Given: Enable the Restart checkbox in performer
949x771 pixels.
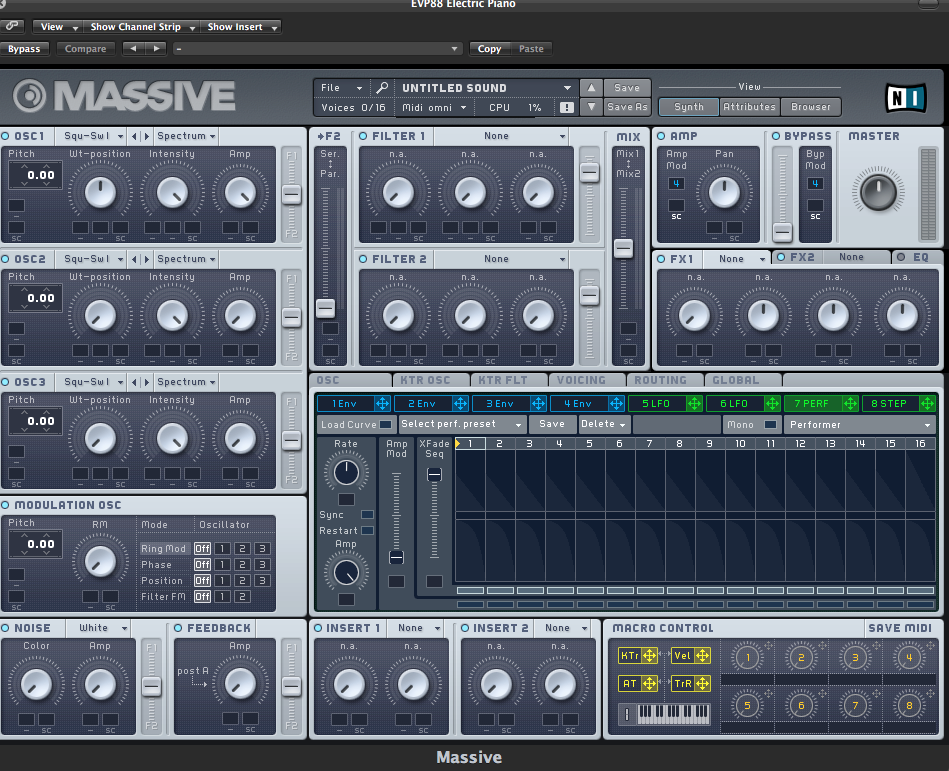Looking at the screenshot, I should click(x=367, y=531).
